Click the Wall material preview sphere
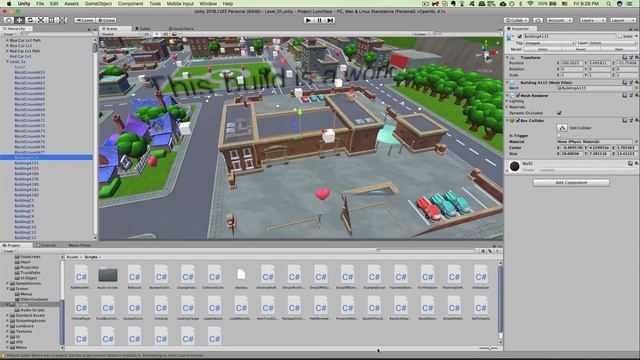Image resolution: width=640 pixels, height=360 pixels. click(514, 166)
